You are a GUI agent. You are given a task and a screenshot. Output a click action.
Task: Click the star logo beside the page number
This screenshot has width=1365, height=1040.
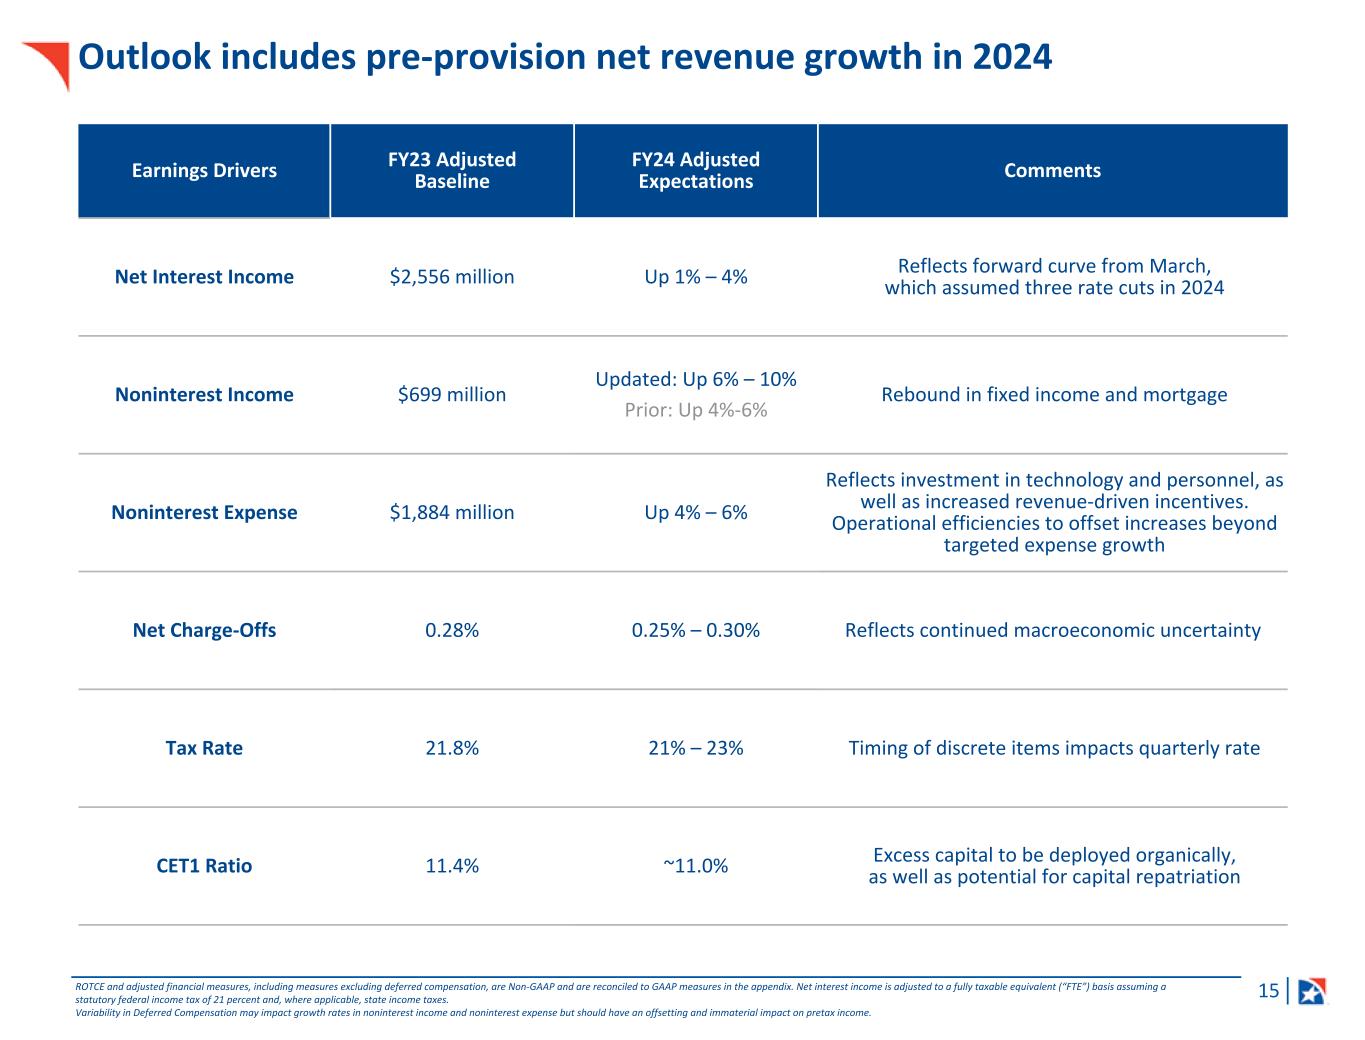(x=1311, y=991)
